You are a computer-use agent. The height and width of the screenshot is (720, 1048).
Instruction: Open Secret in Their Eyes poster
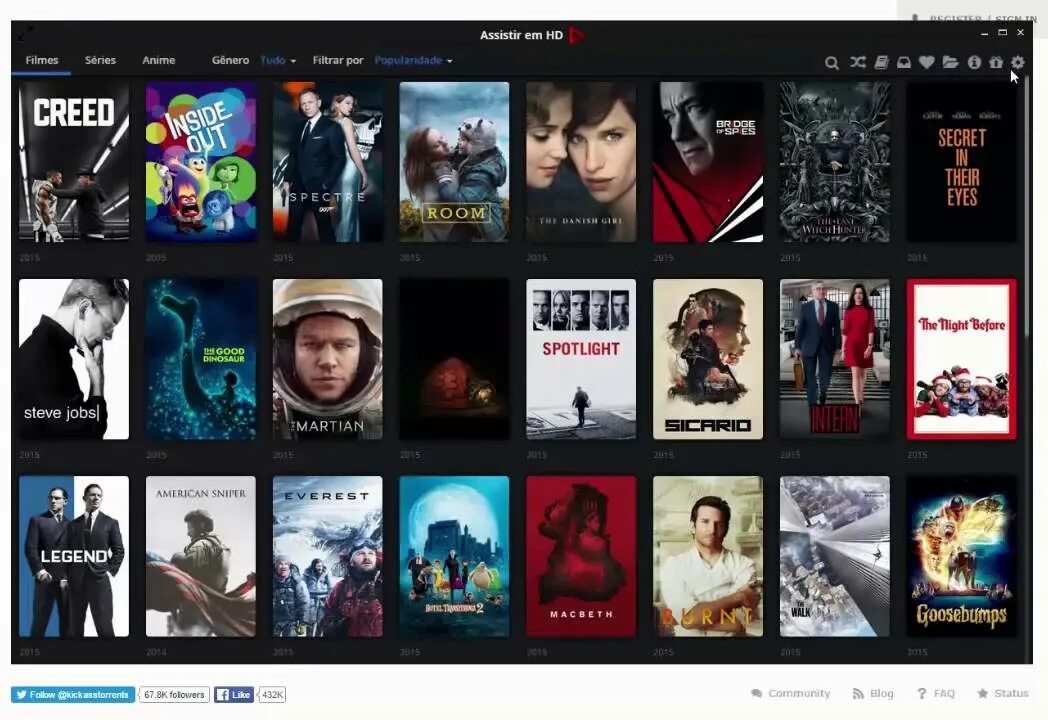pos(961,162)
